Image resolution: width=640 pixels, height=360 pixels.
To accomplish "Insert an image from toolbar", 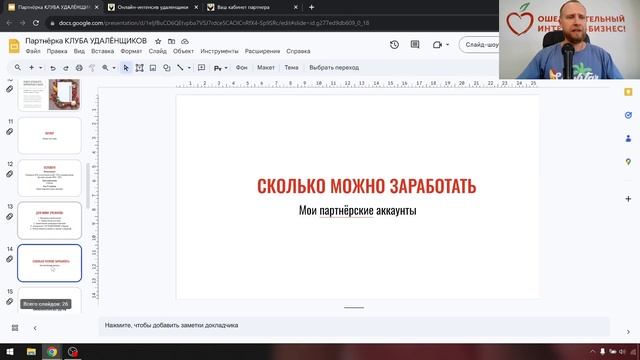I will coord(153,68).
